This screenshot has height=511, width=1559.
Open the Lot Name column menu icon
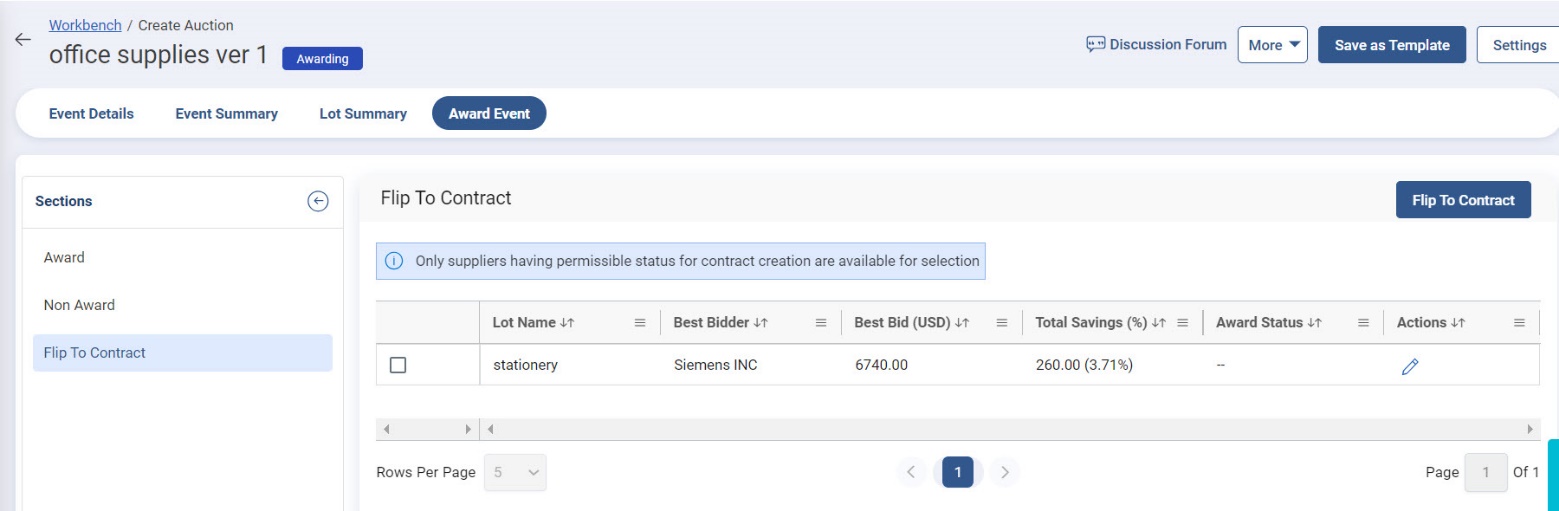[x=640, y=323]
